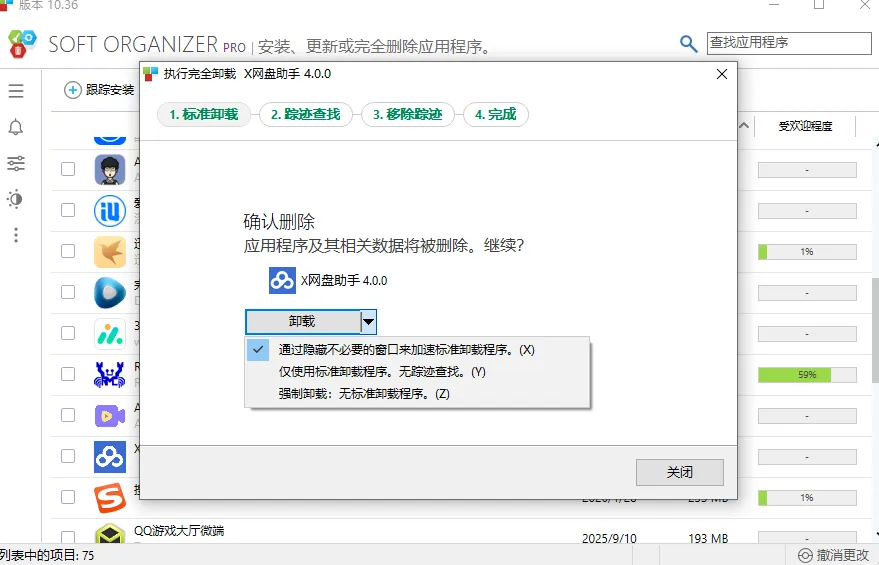The height and width of the screenshot is (565, 879).
Task: Open the hamburger menu in the sidebar
Action: point(16,91)
